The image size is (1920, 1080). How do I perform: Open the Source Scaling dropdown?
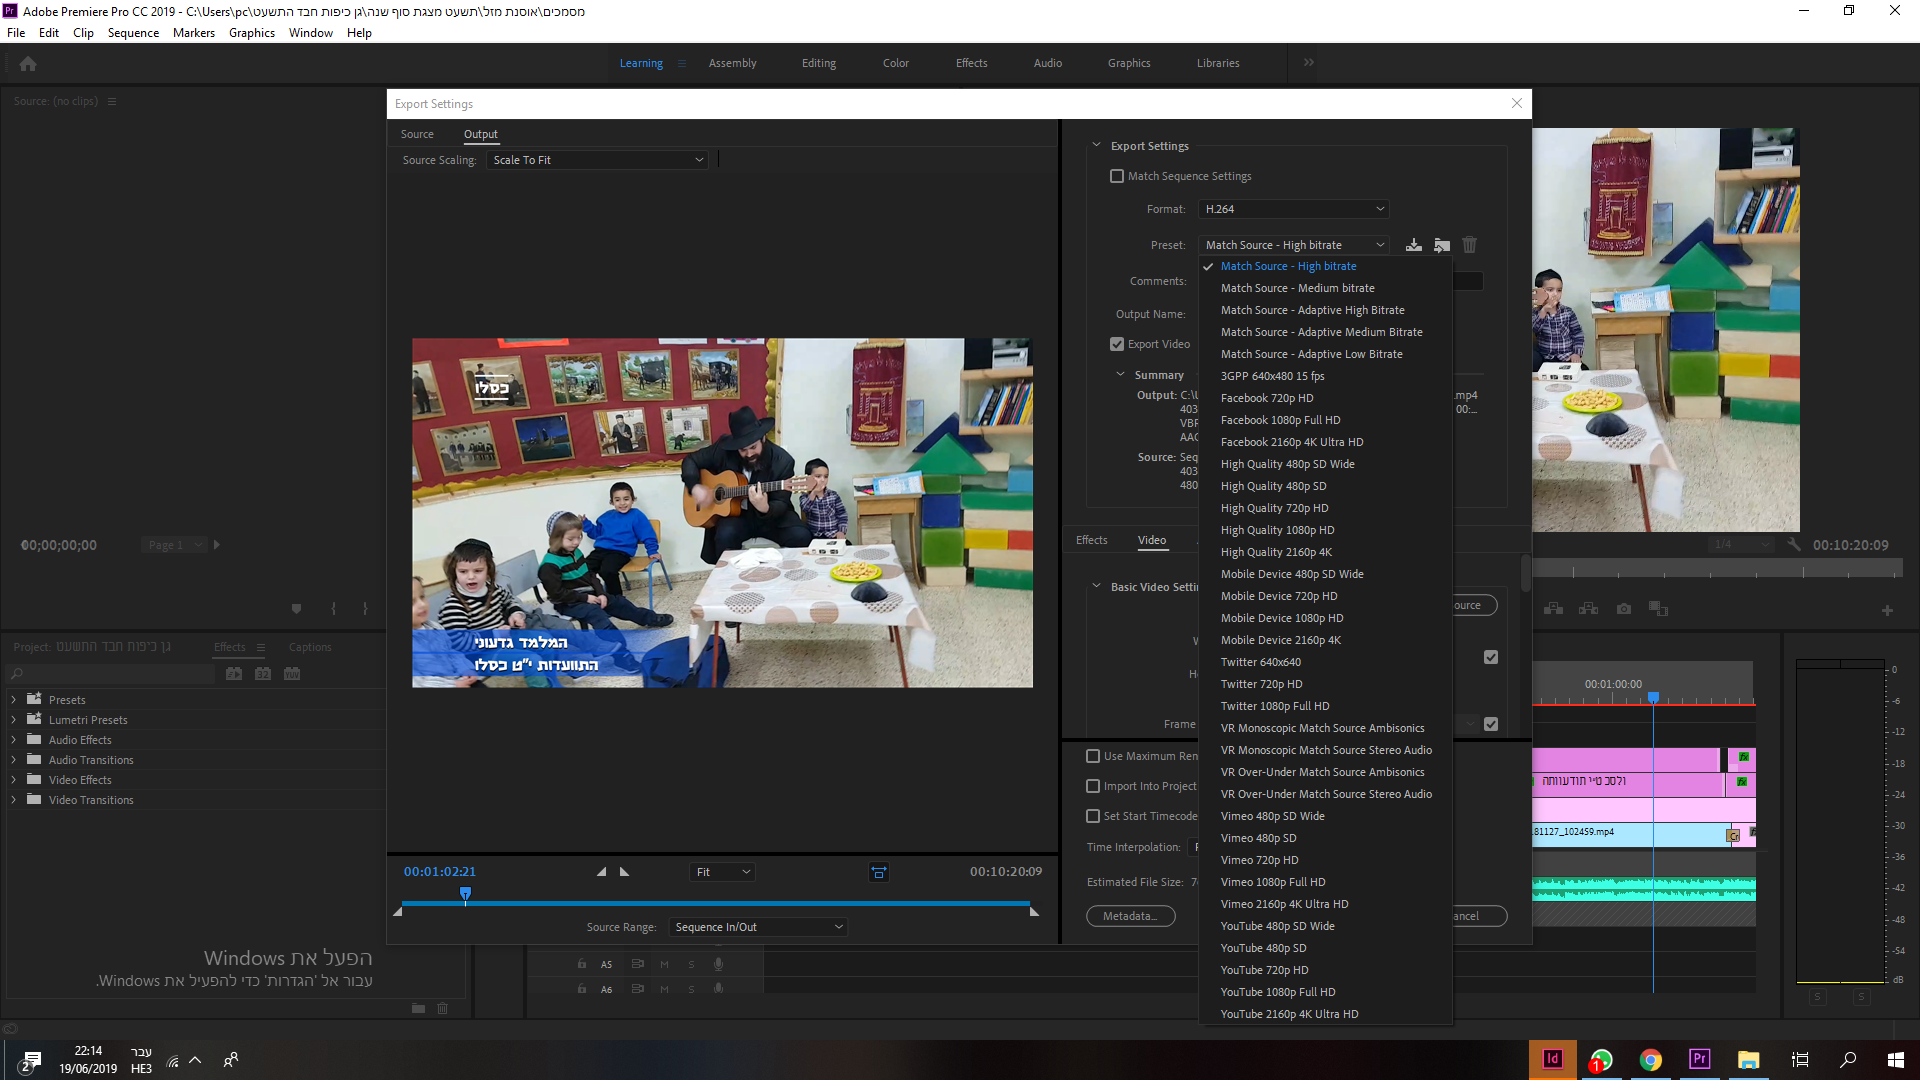point(597,160)
